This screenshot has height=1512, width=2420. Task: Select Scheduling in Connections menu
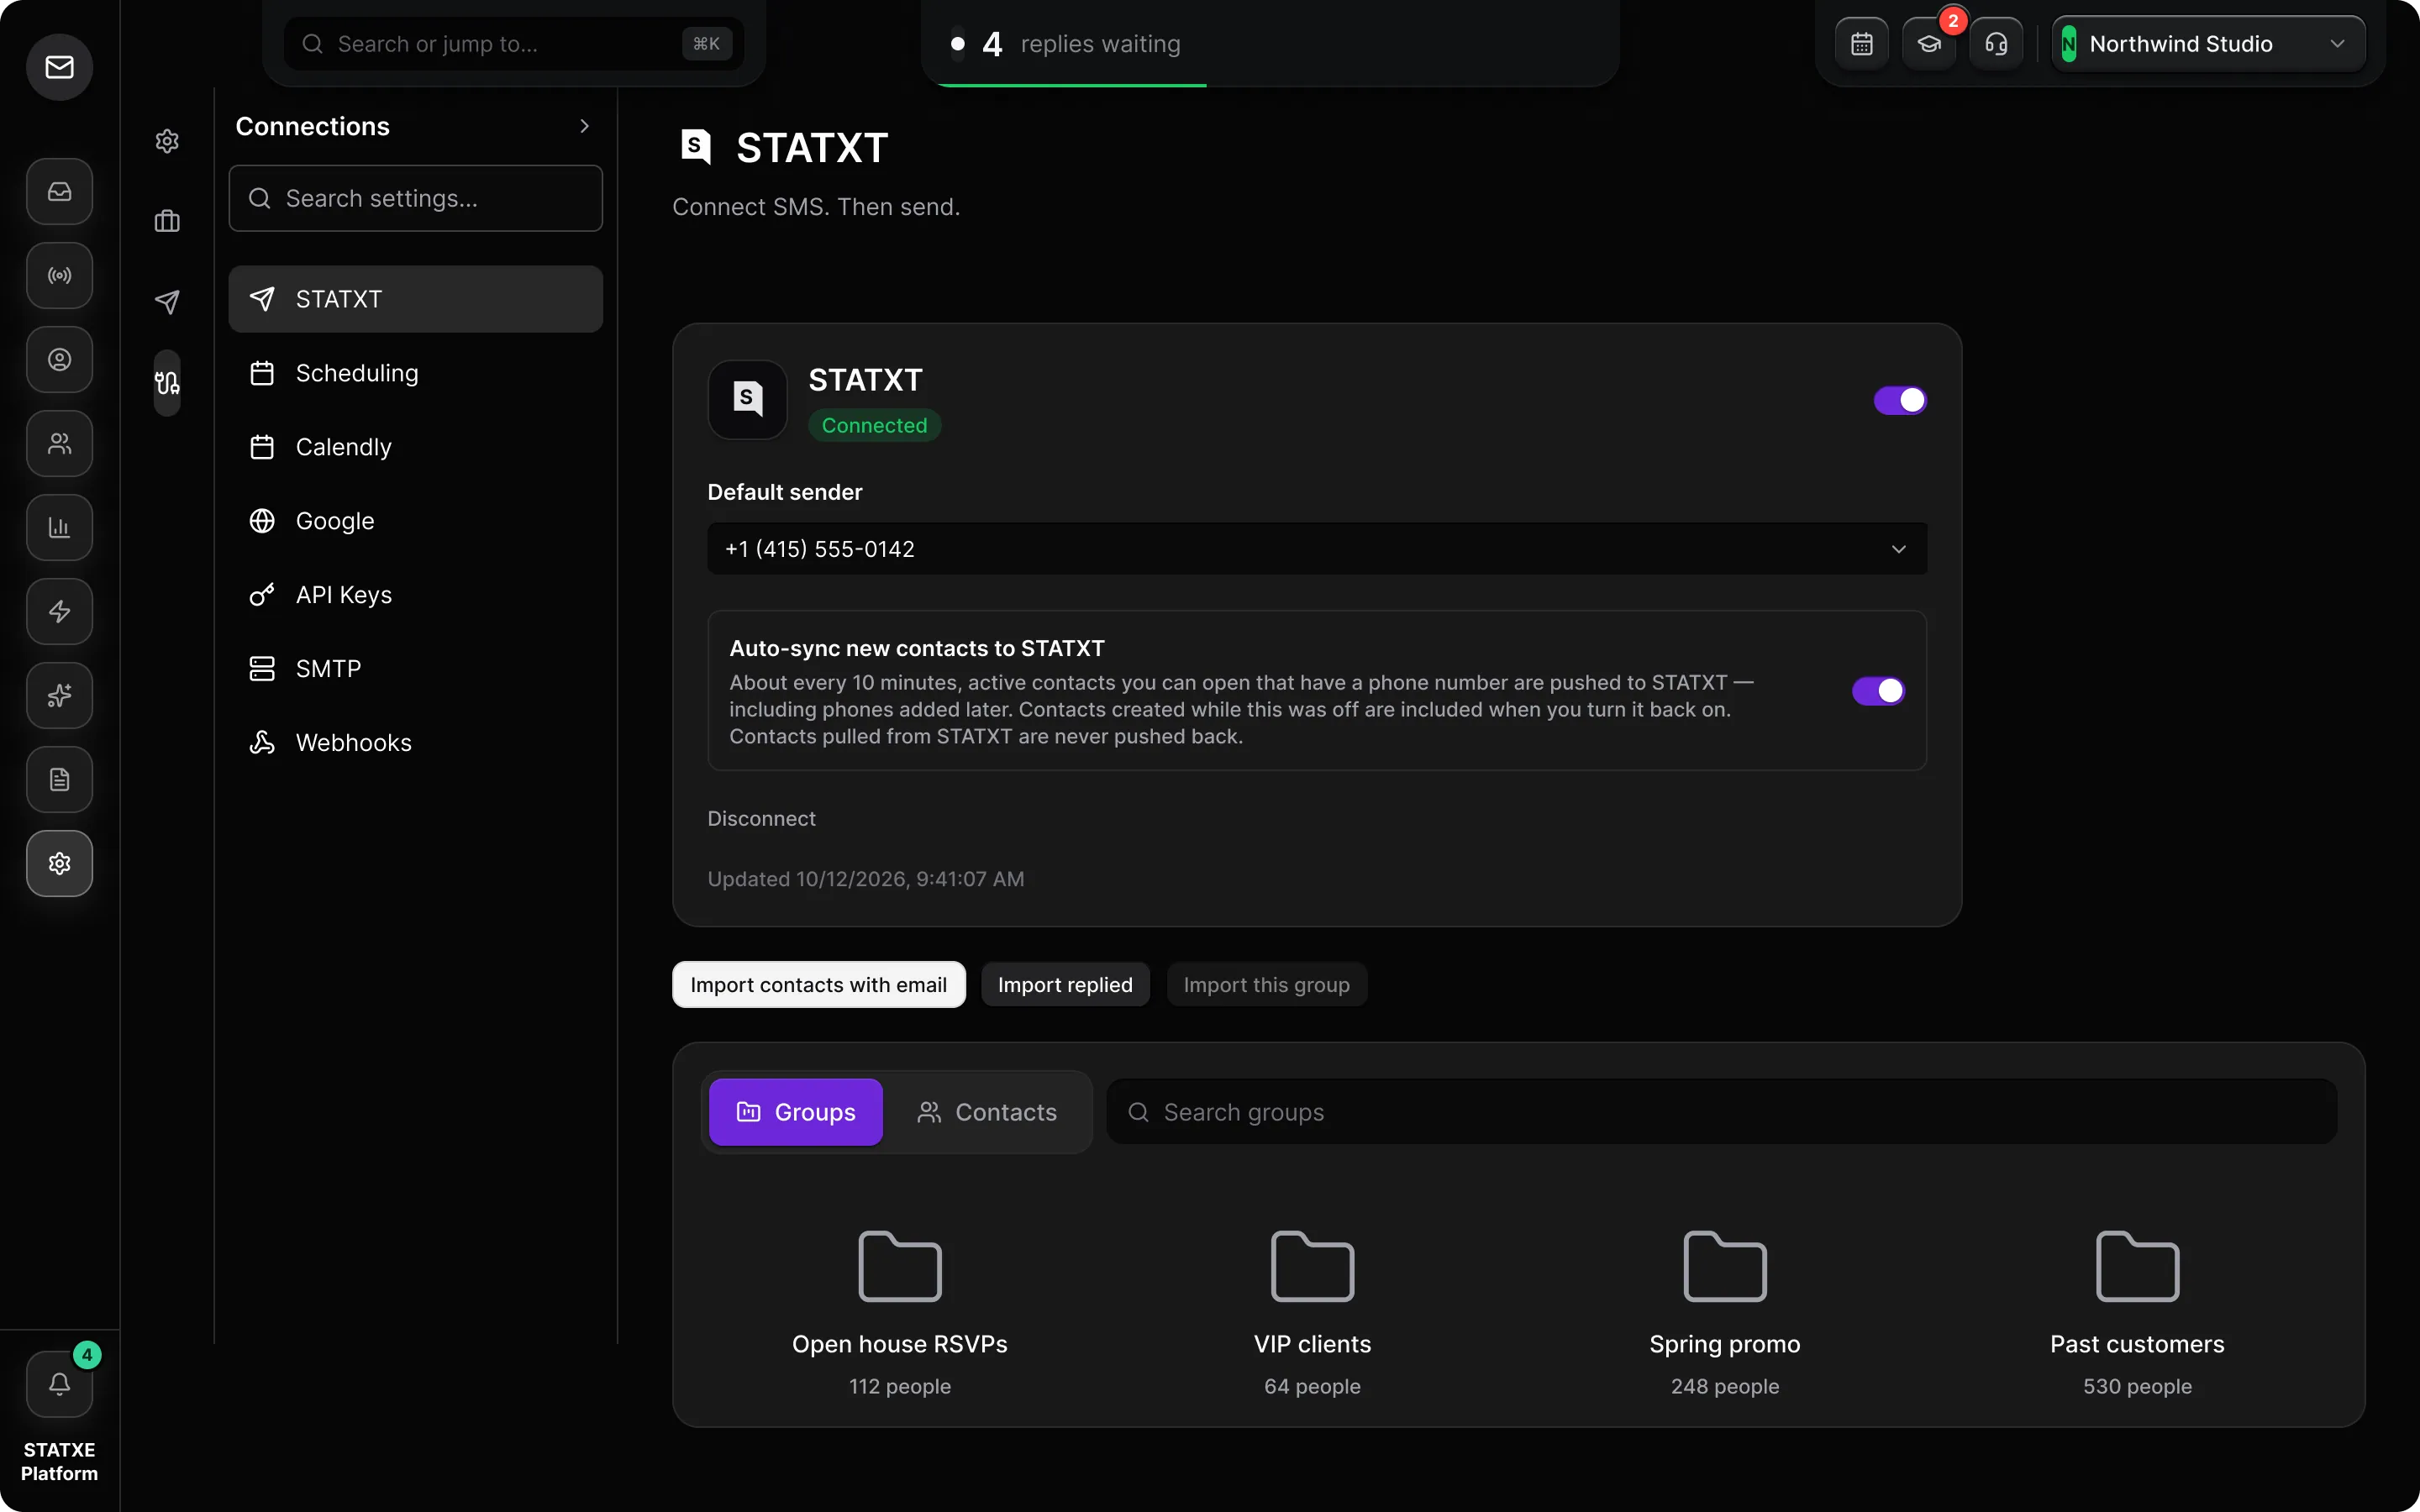pyautogui.click(x=415, y=373)
